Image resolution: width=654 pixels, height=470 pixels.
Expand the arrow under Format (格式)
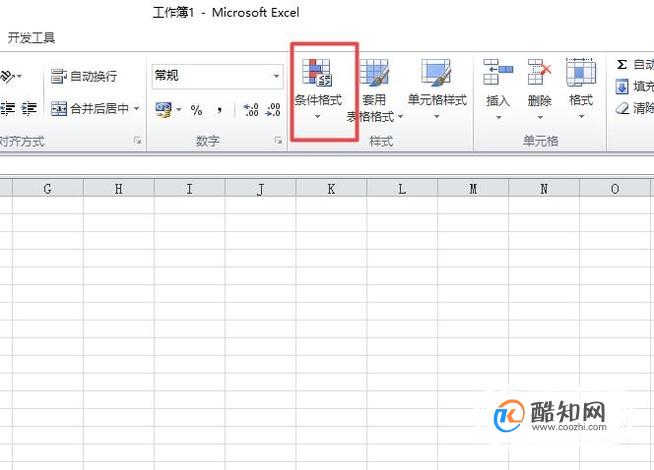(581, 117)
